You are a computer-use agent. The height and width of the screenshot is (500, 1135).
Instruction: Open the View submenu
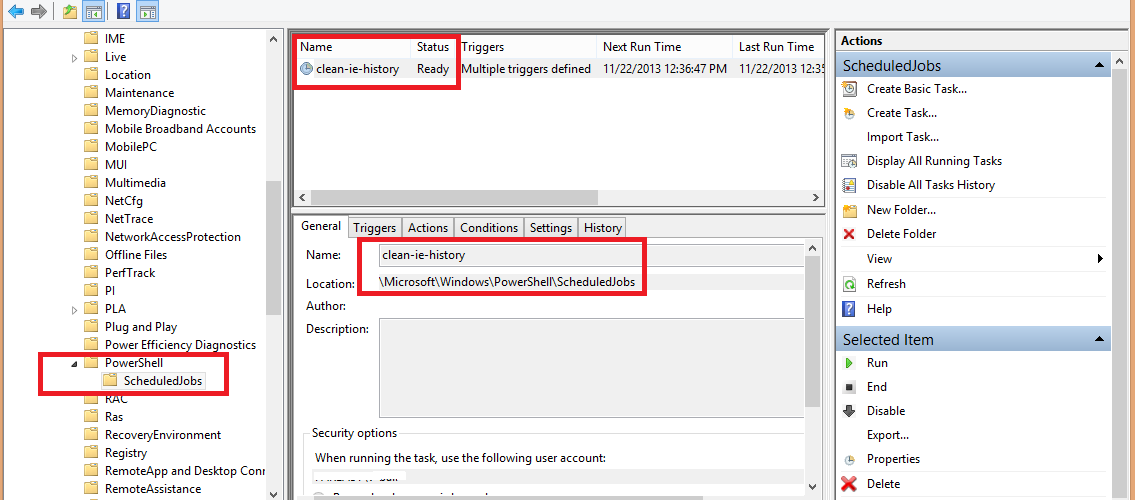coord(1099,259)
